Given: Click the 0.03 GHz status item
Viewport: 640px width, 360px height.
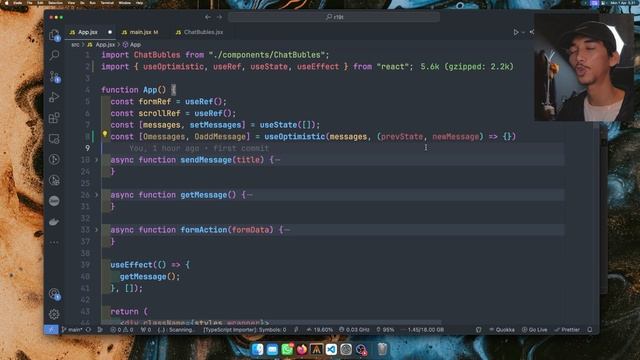Looking at the screenshot, I should [354, 330].
